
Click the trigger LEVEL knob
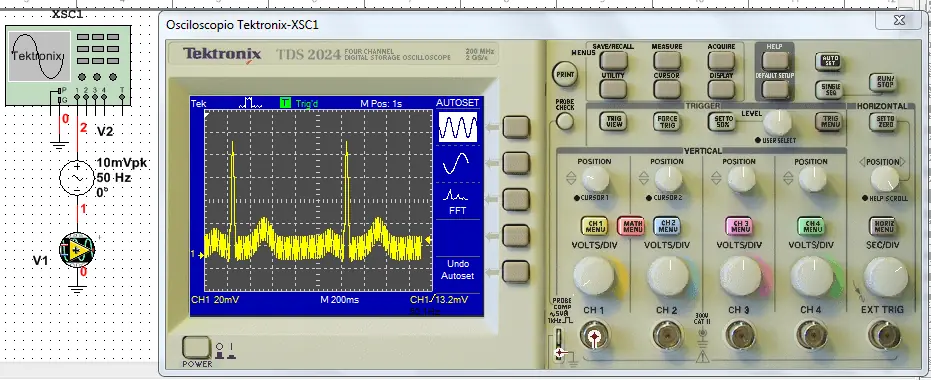(x=777, y=122)
